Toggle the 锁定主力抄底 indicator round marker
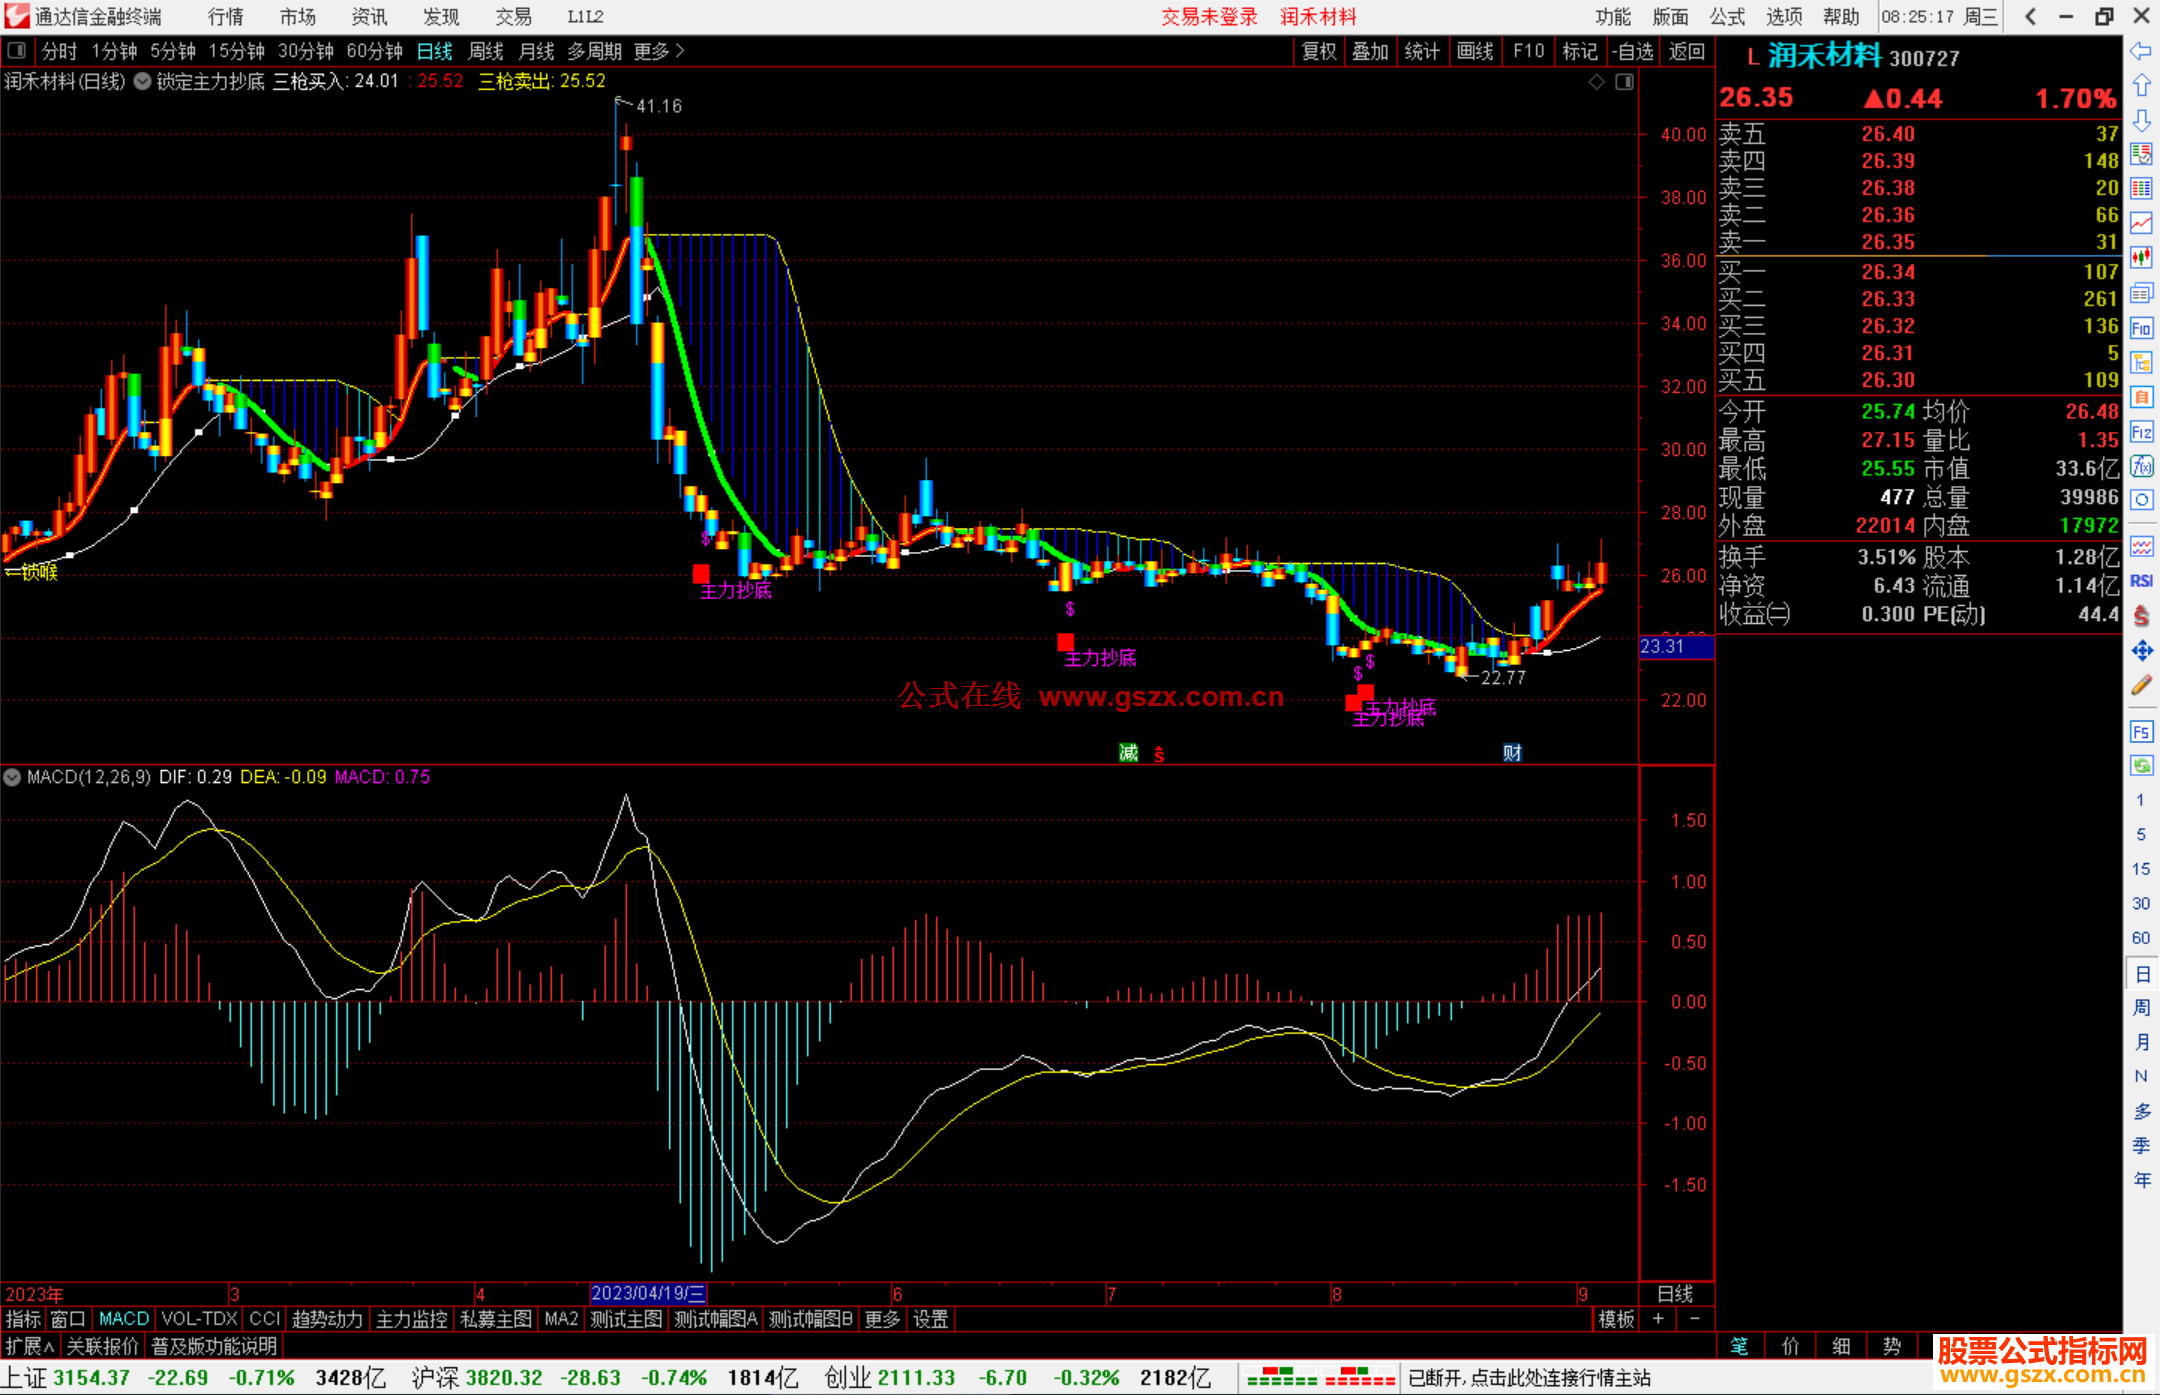Viewport: 2160px width, 1395px height. click(143, 81)
